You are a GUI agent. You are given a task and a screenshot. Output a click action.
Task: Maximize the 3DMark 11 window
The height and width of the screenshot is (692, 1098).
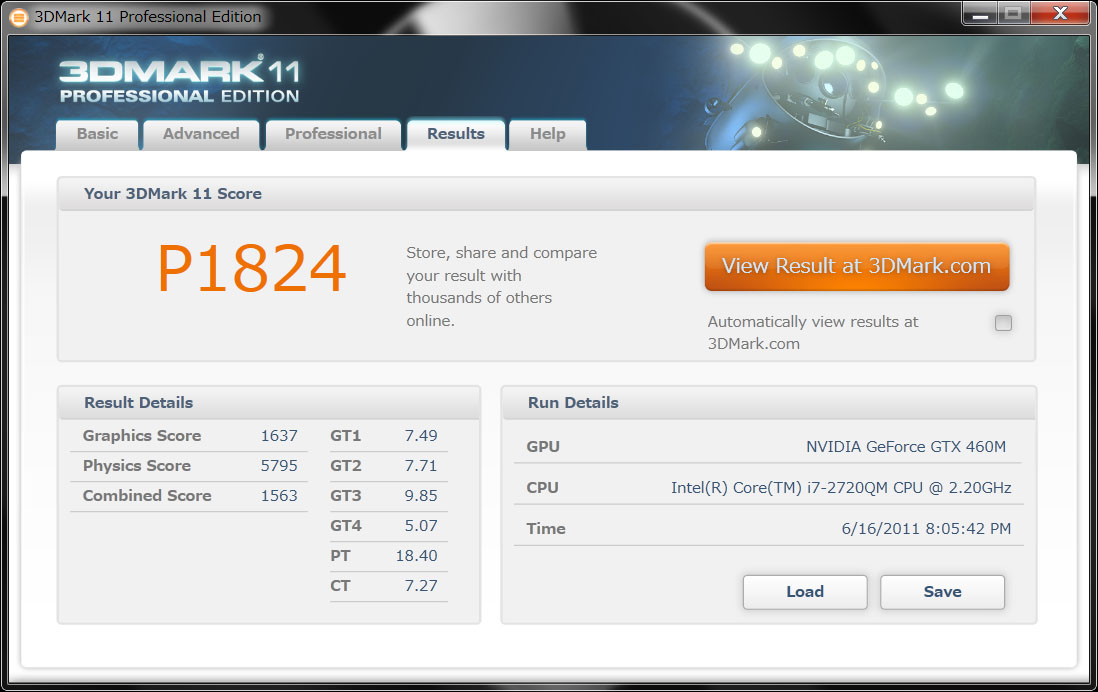1013,14
